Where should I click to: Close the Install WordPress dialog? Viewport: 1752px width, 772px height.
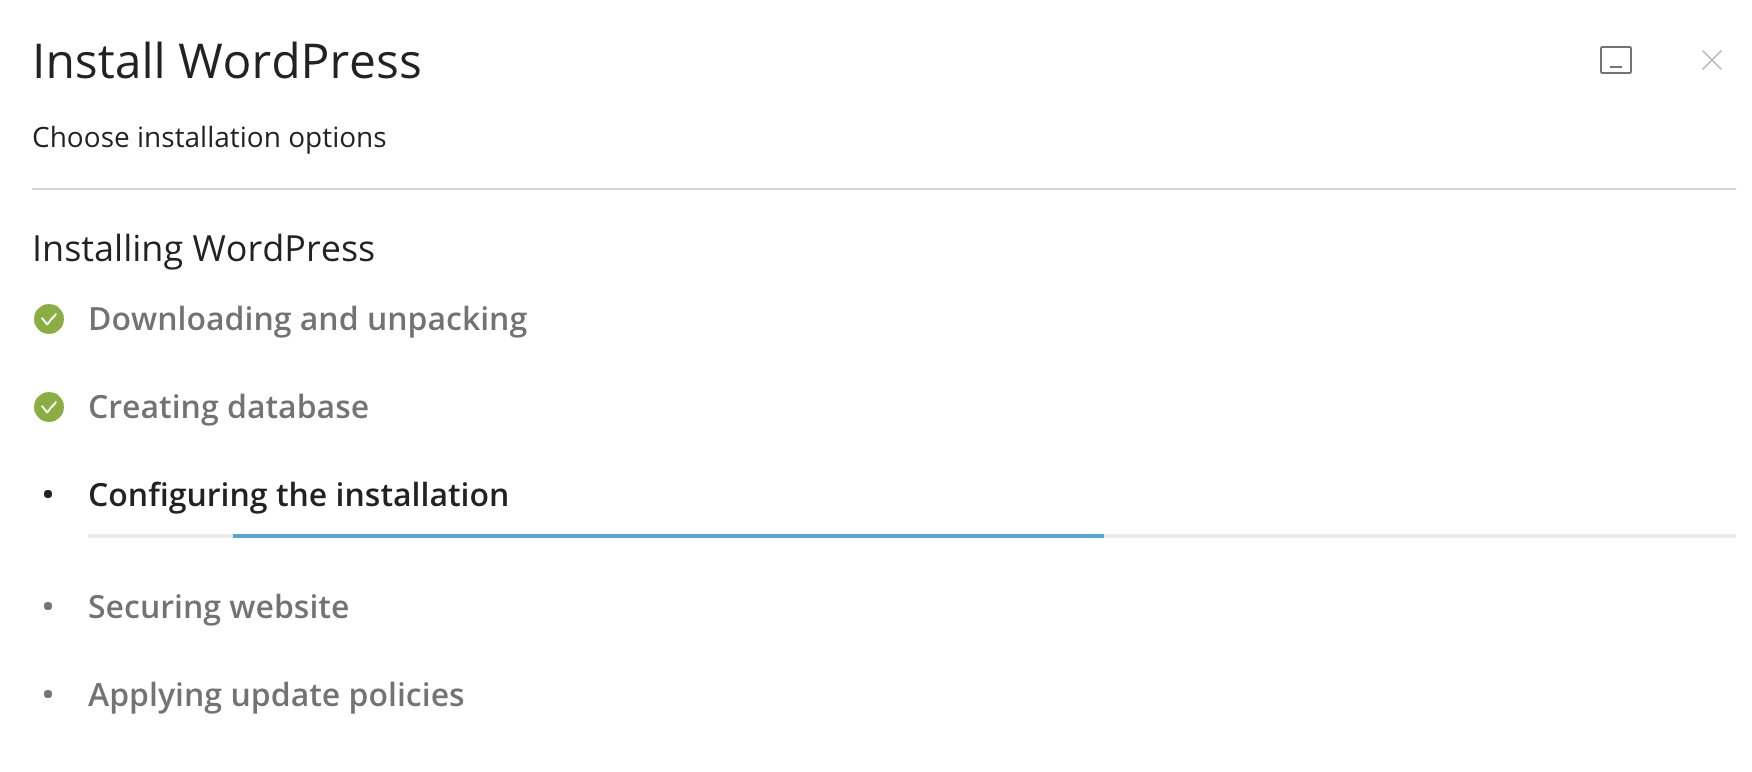point(1711,60)
